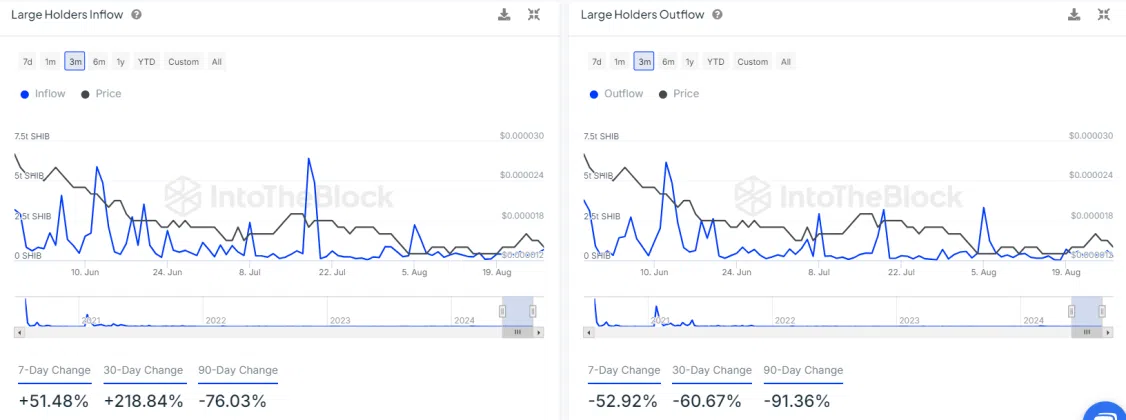Toggle the Inflow series in legend
Screen dimensions: 1126x420
click(43, 94)
